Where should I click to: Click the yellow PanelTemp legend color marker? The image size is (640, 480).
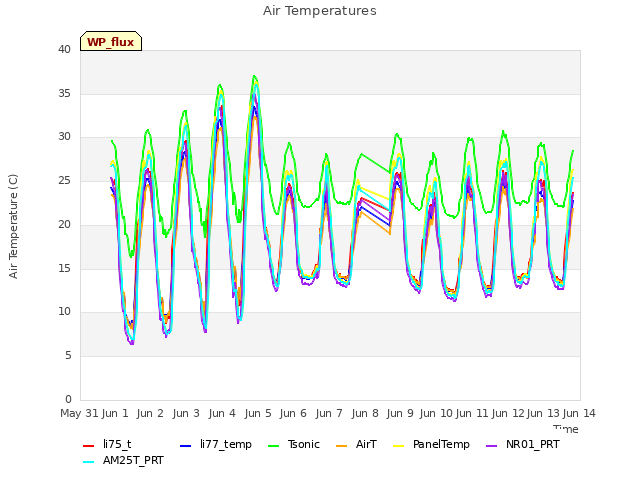[398, 446]
